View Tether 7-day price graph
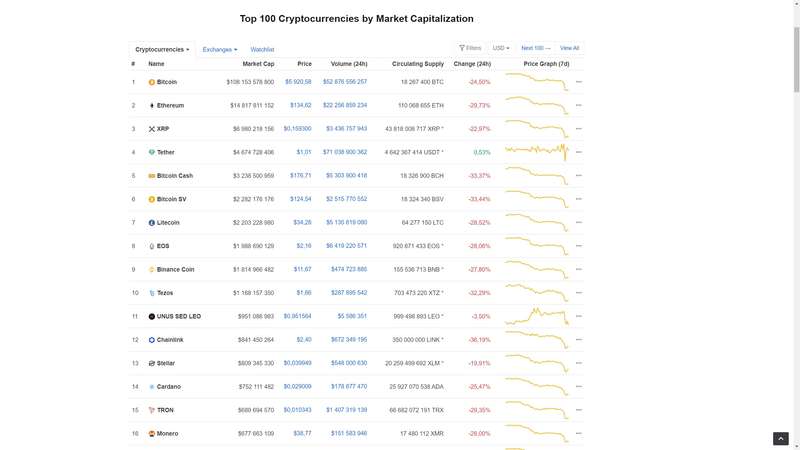This screenshot has height=450, width=800. 537,152
